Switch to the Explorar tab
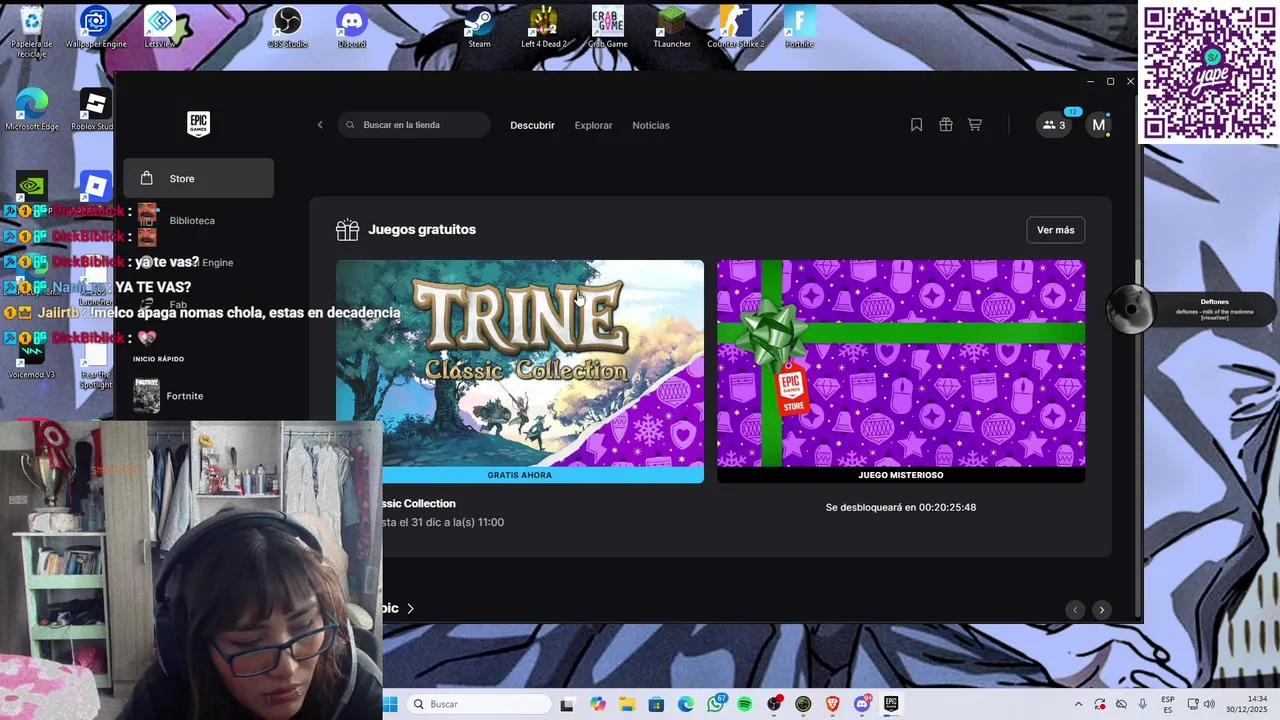 pyautogui.click(x=593, y=125)
